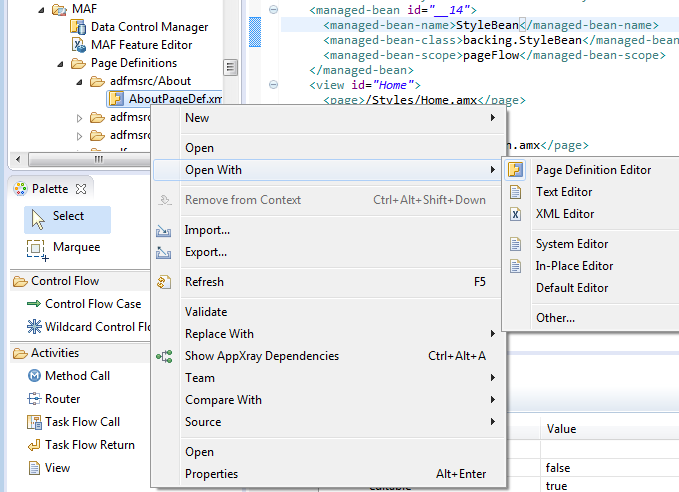This screenshot has width=679, height=492.
Task: Expand the first collapsed adfmsrc folder
Action: pos(79,118)
